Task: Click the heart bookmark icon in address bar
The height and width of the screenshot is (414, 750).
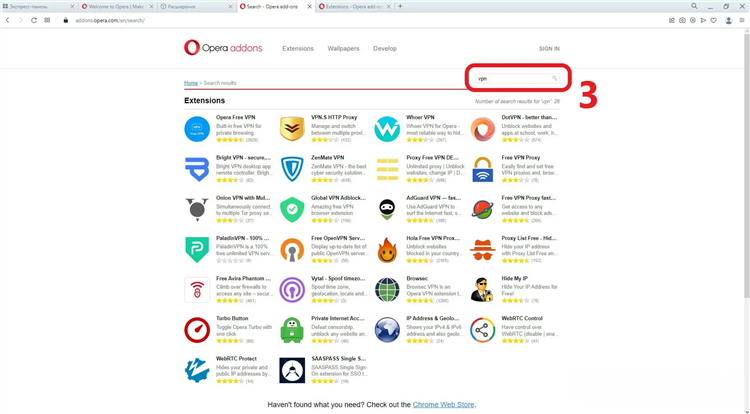Action: tap(714, 20)
